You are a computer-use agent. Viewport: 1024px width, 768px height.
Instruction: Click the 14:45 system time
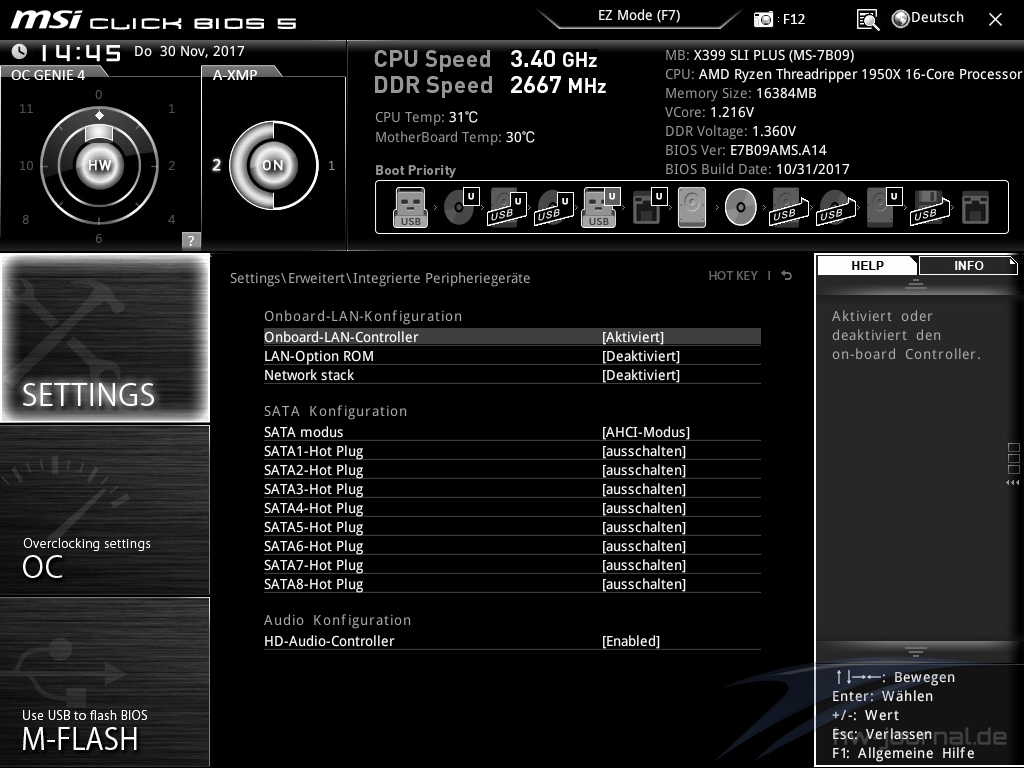pyautogui.click(x=80, y=52)
